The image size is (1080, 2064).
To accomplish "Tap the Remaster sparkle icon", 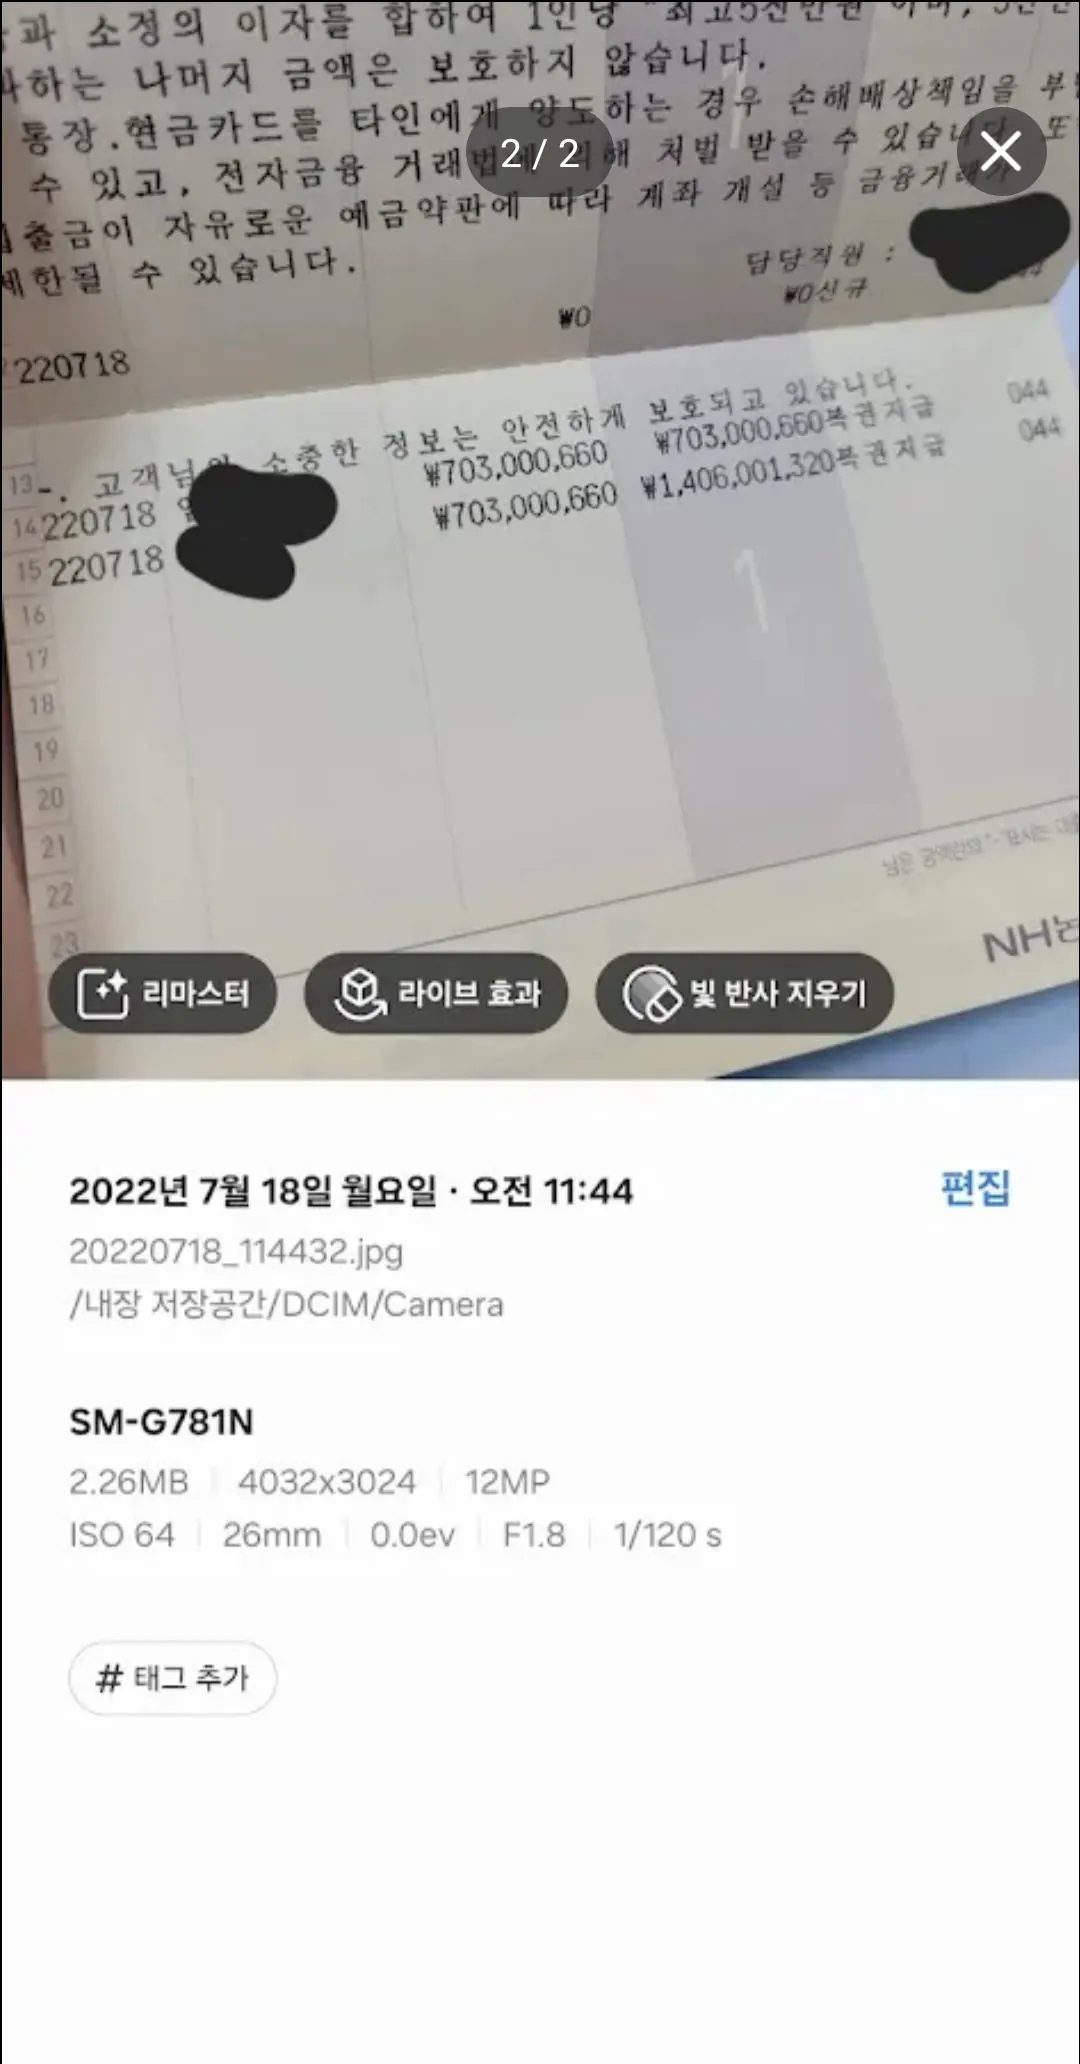I will click(x=103, y=993).
